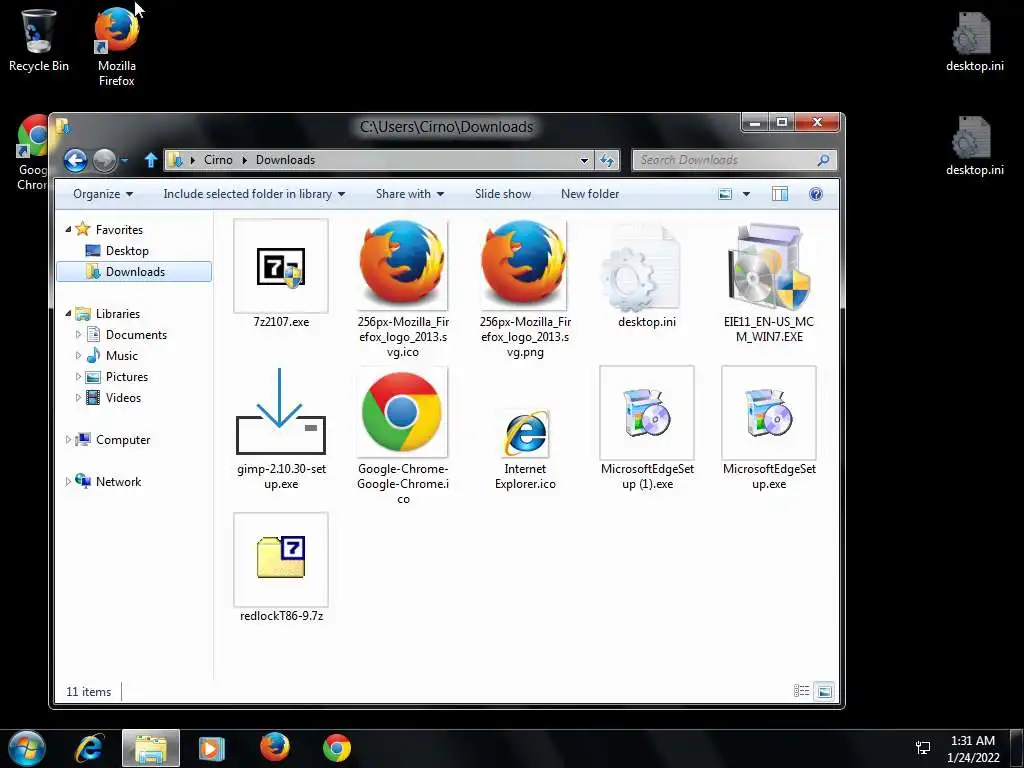Screen dimensions: 1024x768
Task: Select Network in the navigation pane
Action: point(108,481)
